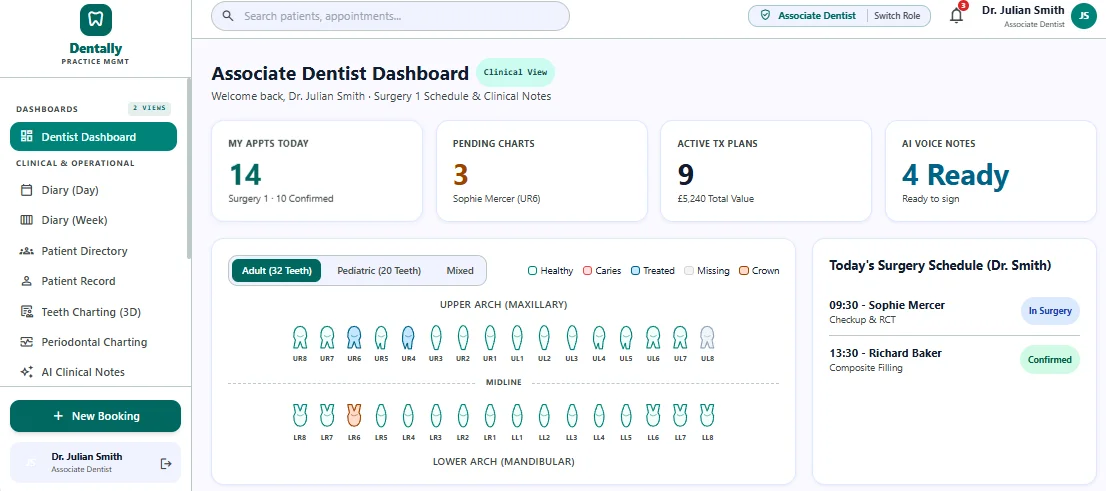Screen dimensions: 1106x491
Task: Switch chart to Pediatric (20 Teeth)
Action: click(x=379, y=270)
